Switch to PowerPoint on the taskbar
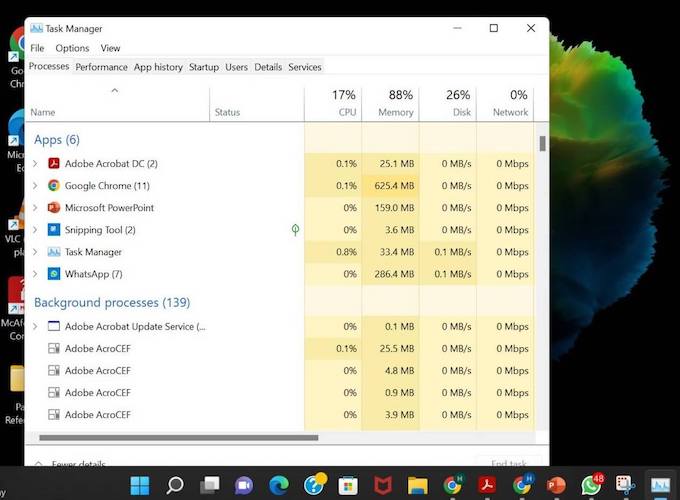The height and width of the screenshot is (500, 680). tap(556, 485)
